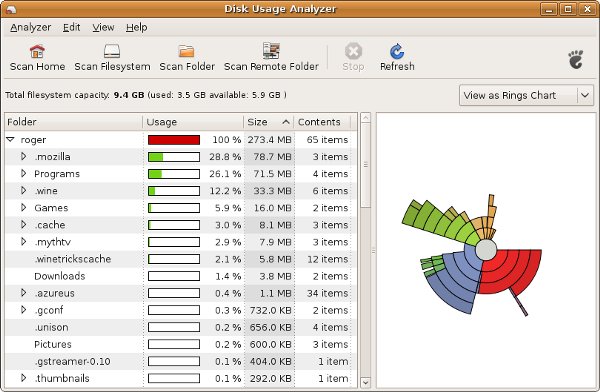Click the Stop scan icon

pyautogui.click(x=353, y=51)
